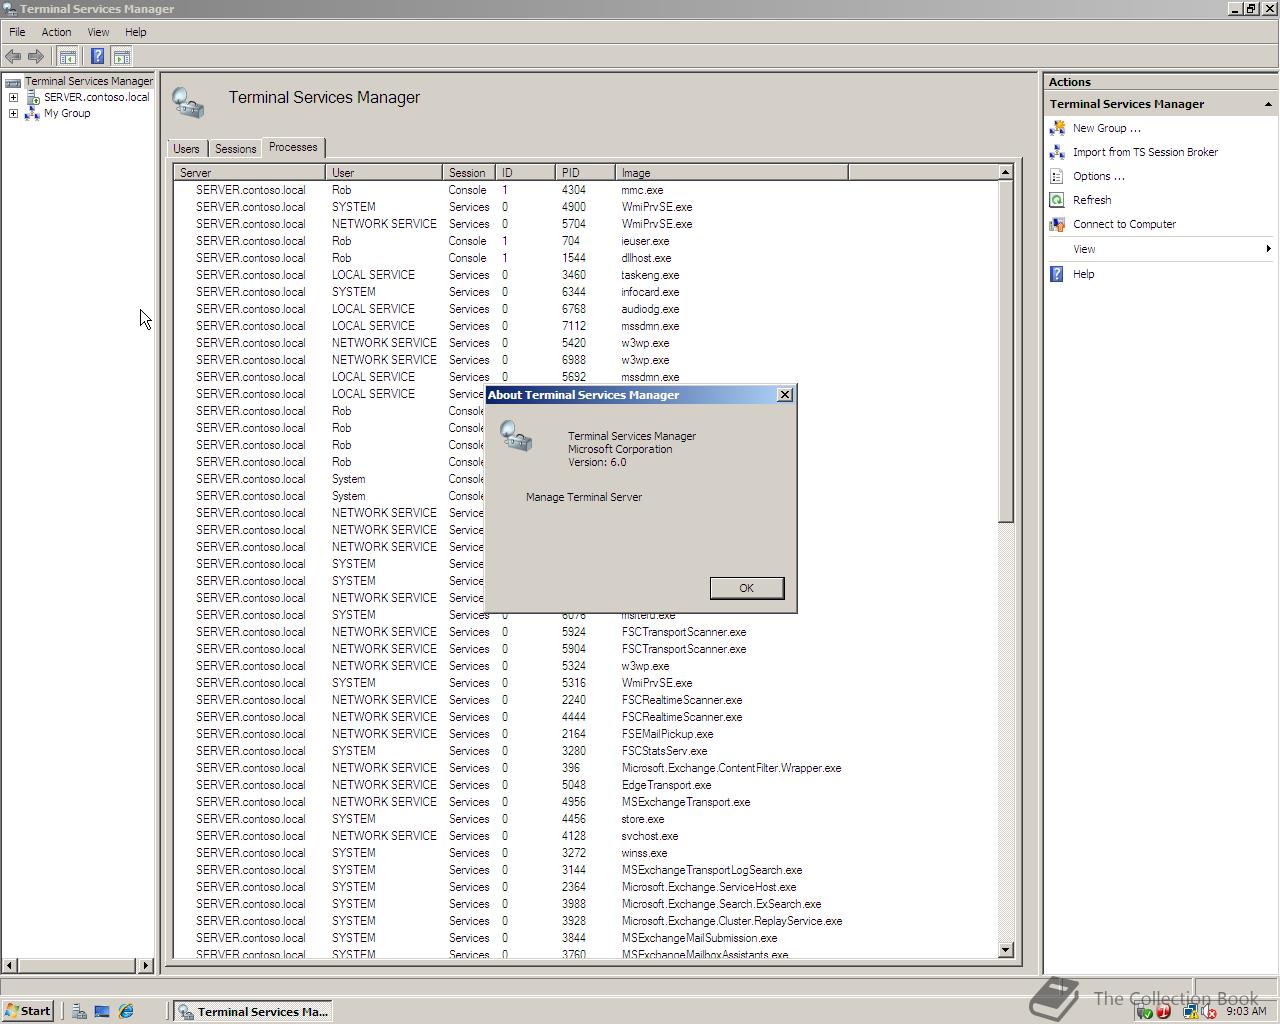Screen dimensions: 1280x1024
Task: Click the Forward arrow toolbar icon
Action: pos(36,57)
